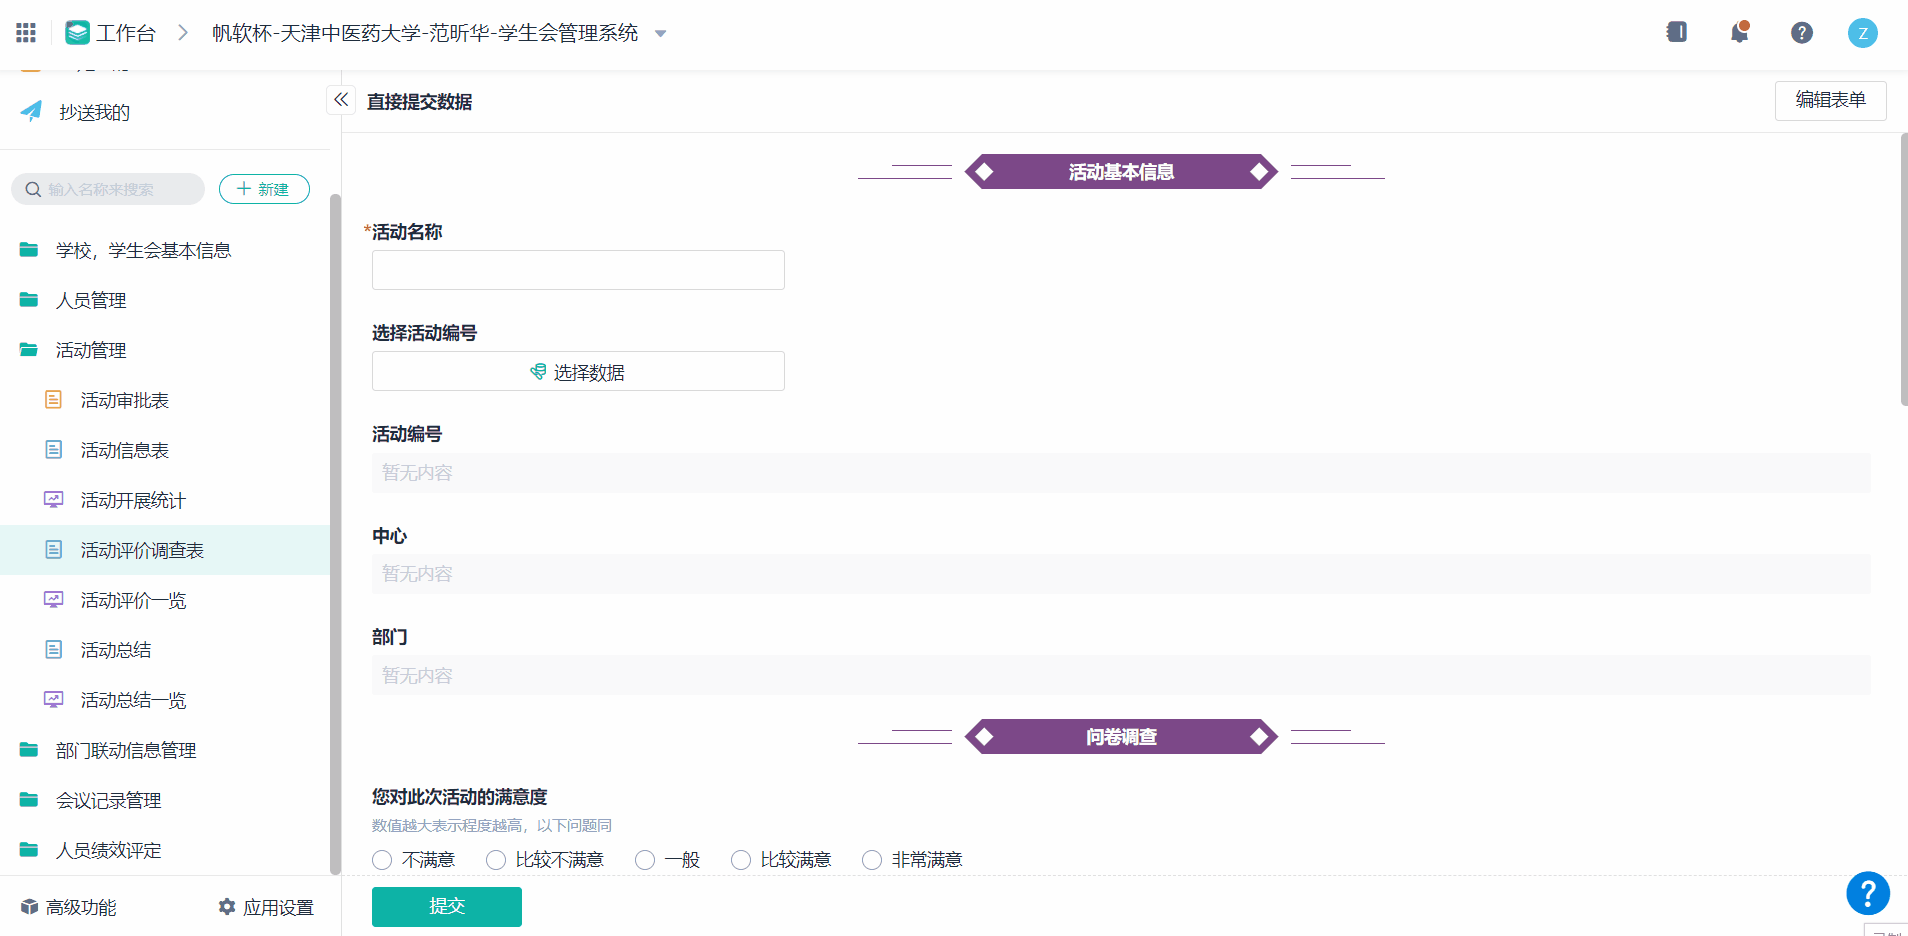Click the 活动名称 text input field
1908x936 pixels.
[578, 270]
